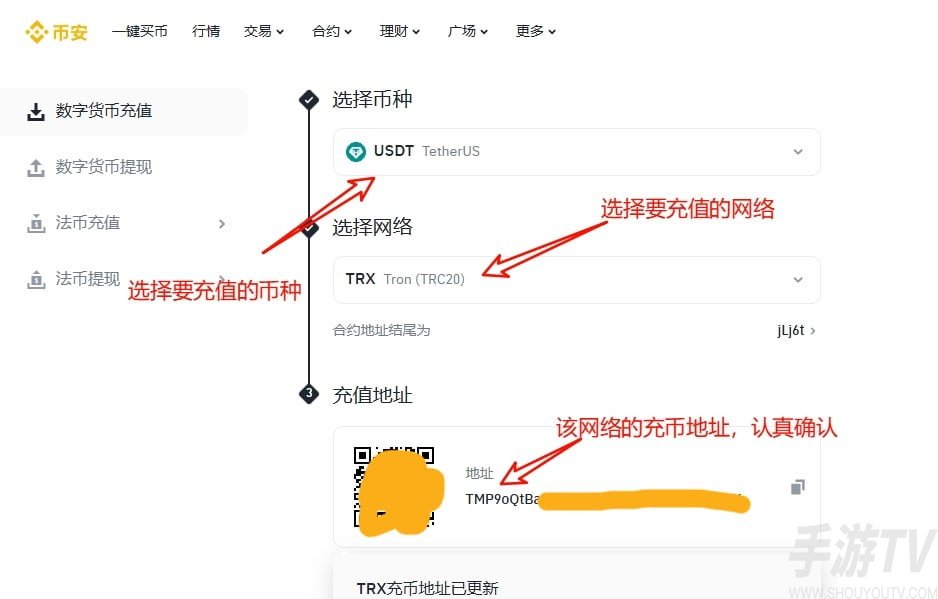
Task: View contract address ending jLj6t
Action: click(x=796, y=330)
